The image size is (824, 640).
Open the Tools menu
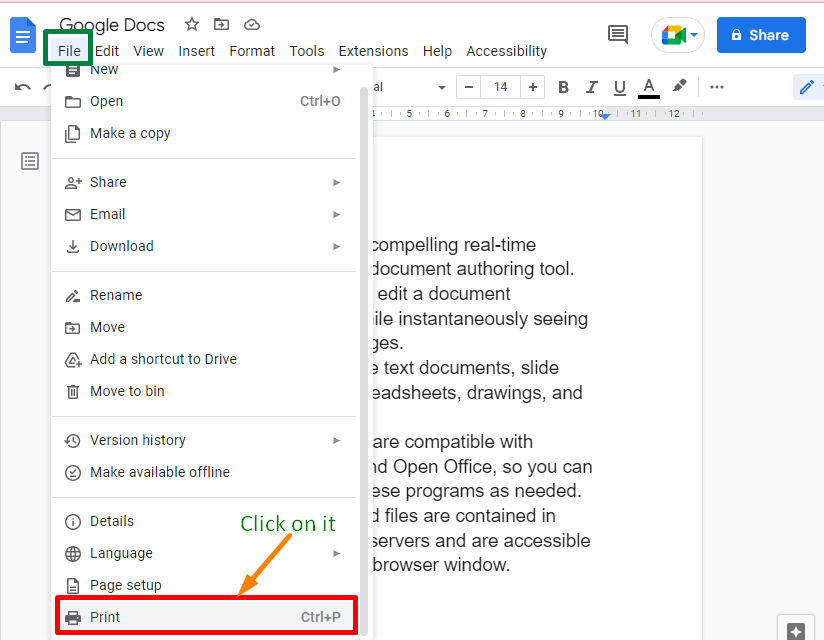point(307,51)
